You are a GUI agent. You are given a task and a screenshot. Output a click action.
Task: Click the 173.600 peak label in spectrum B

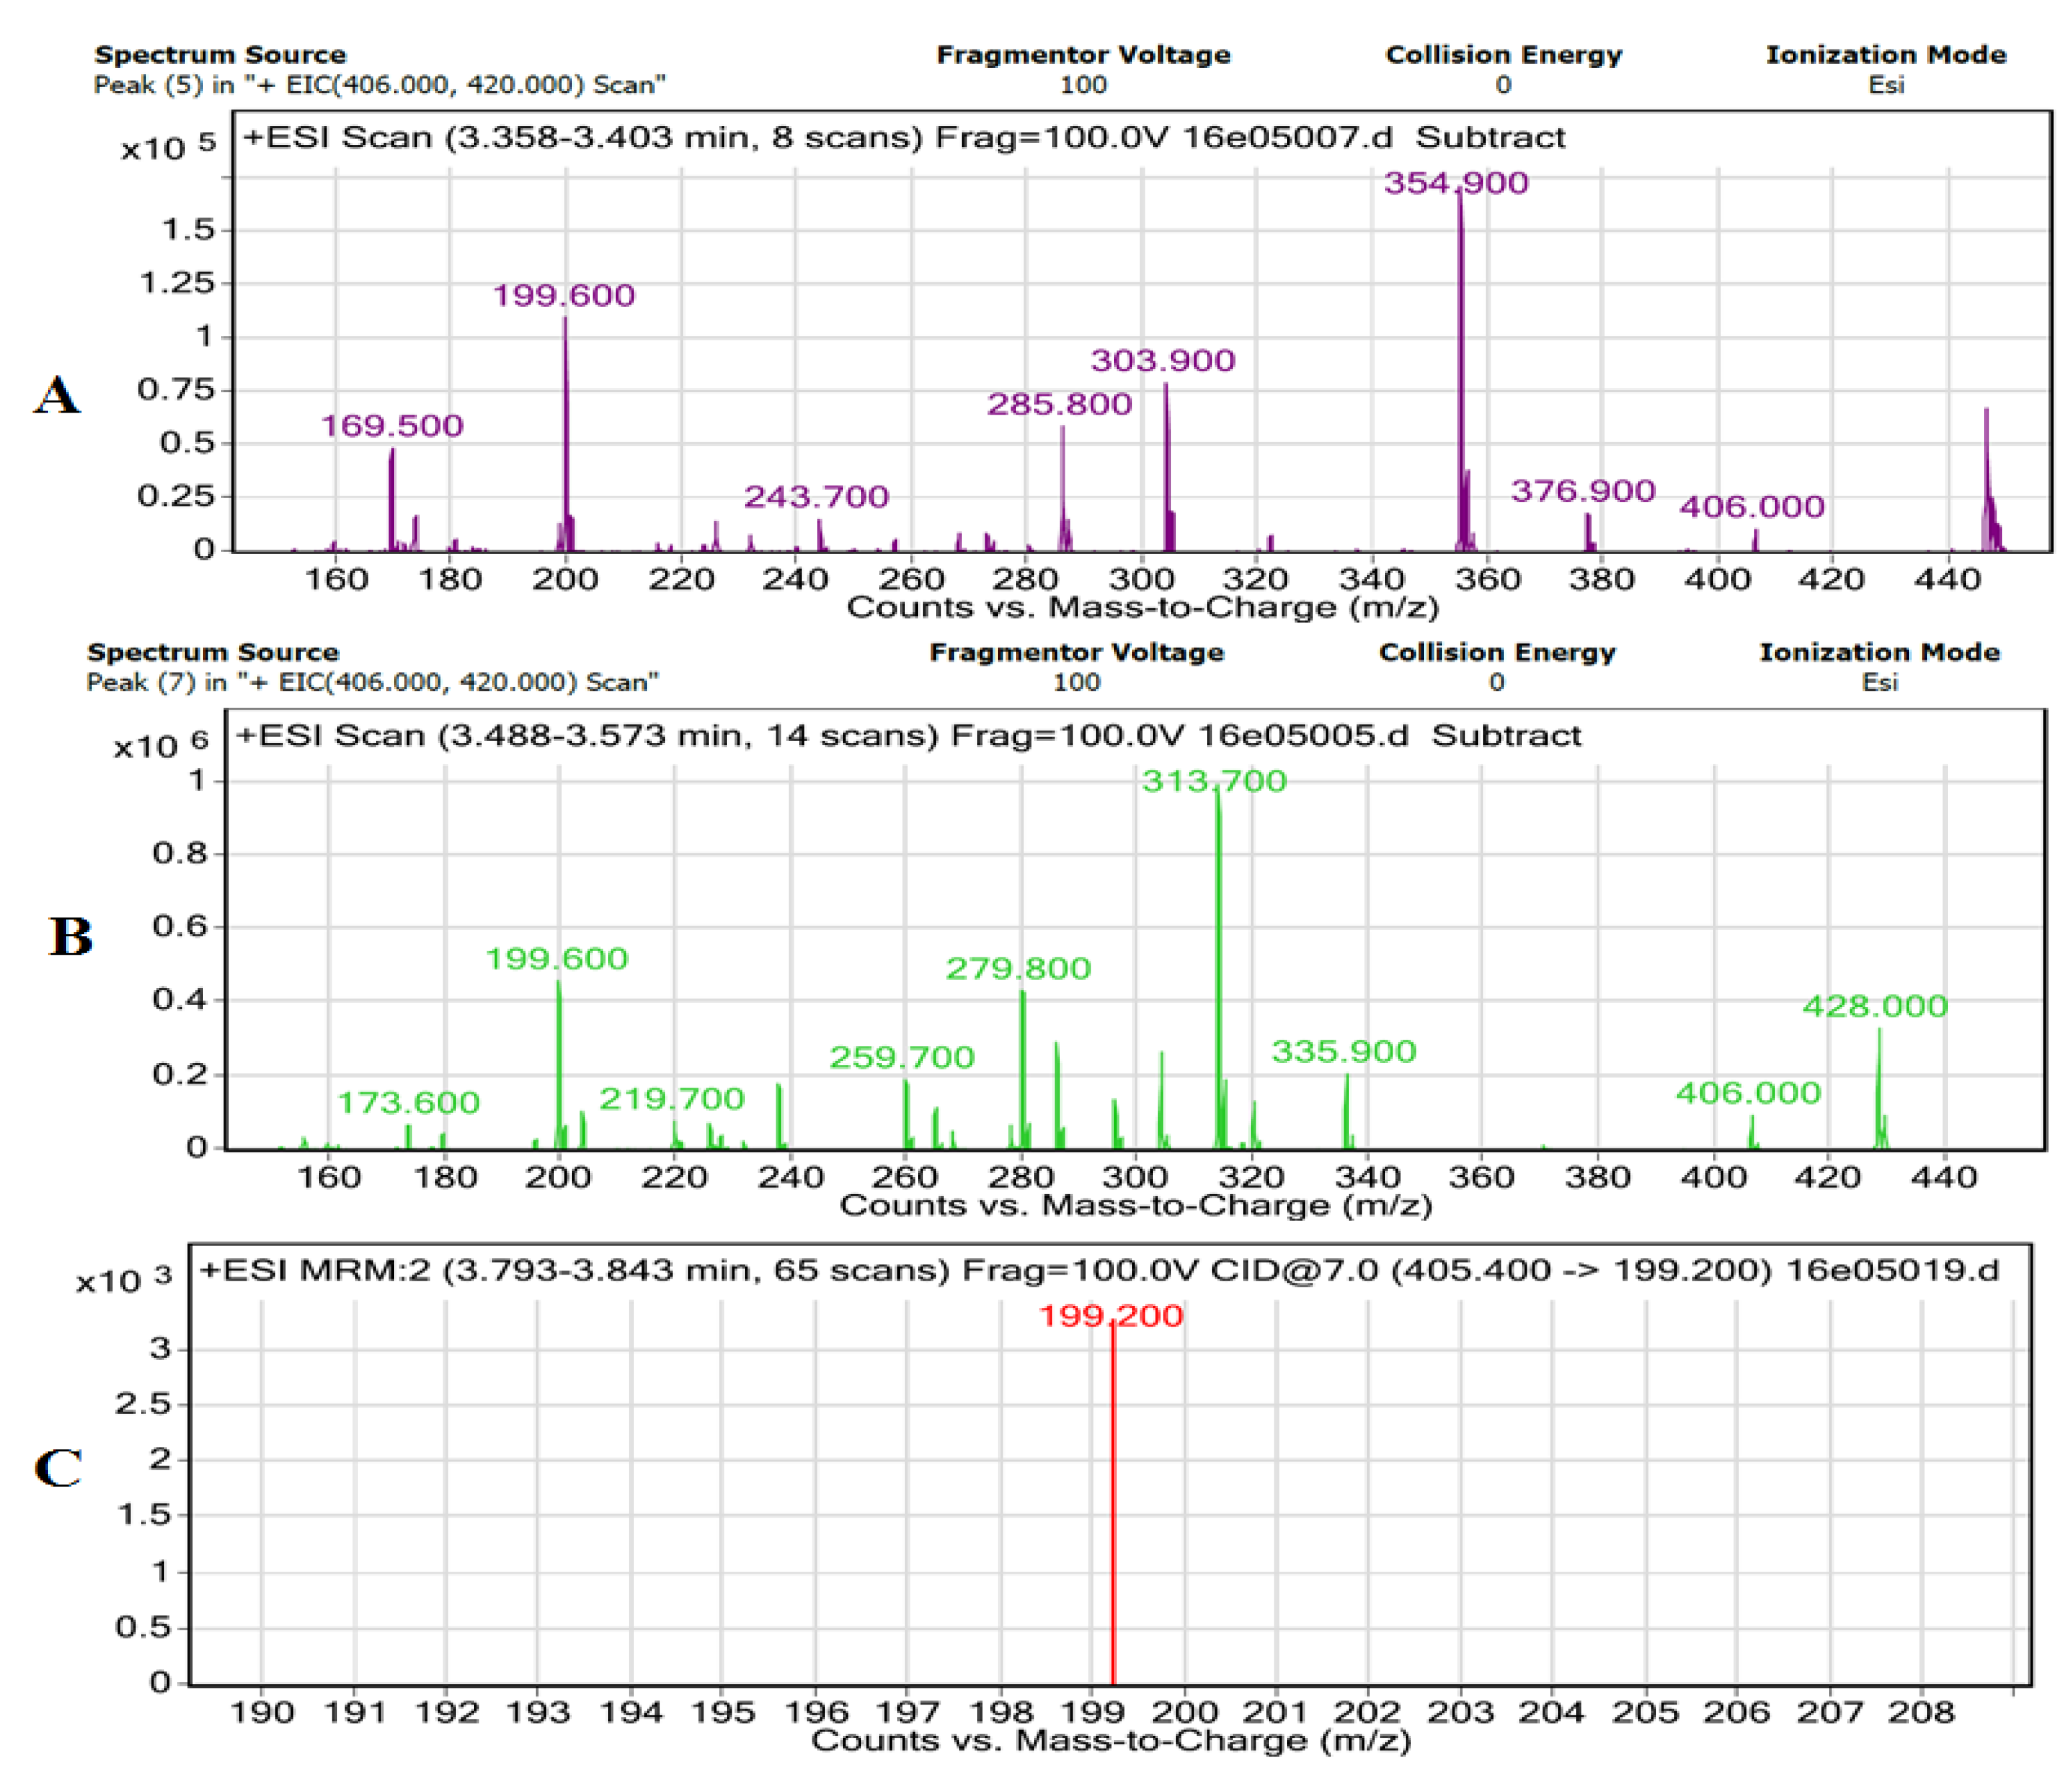408,1102
